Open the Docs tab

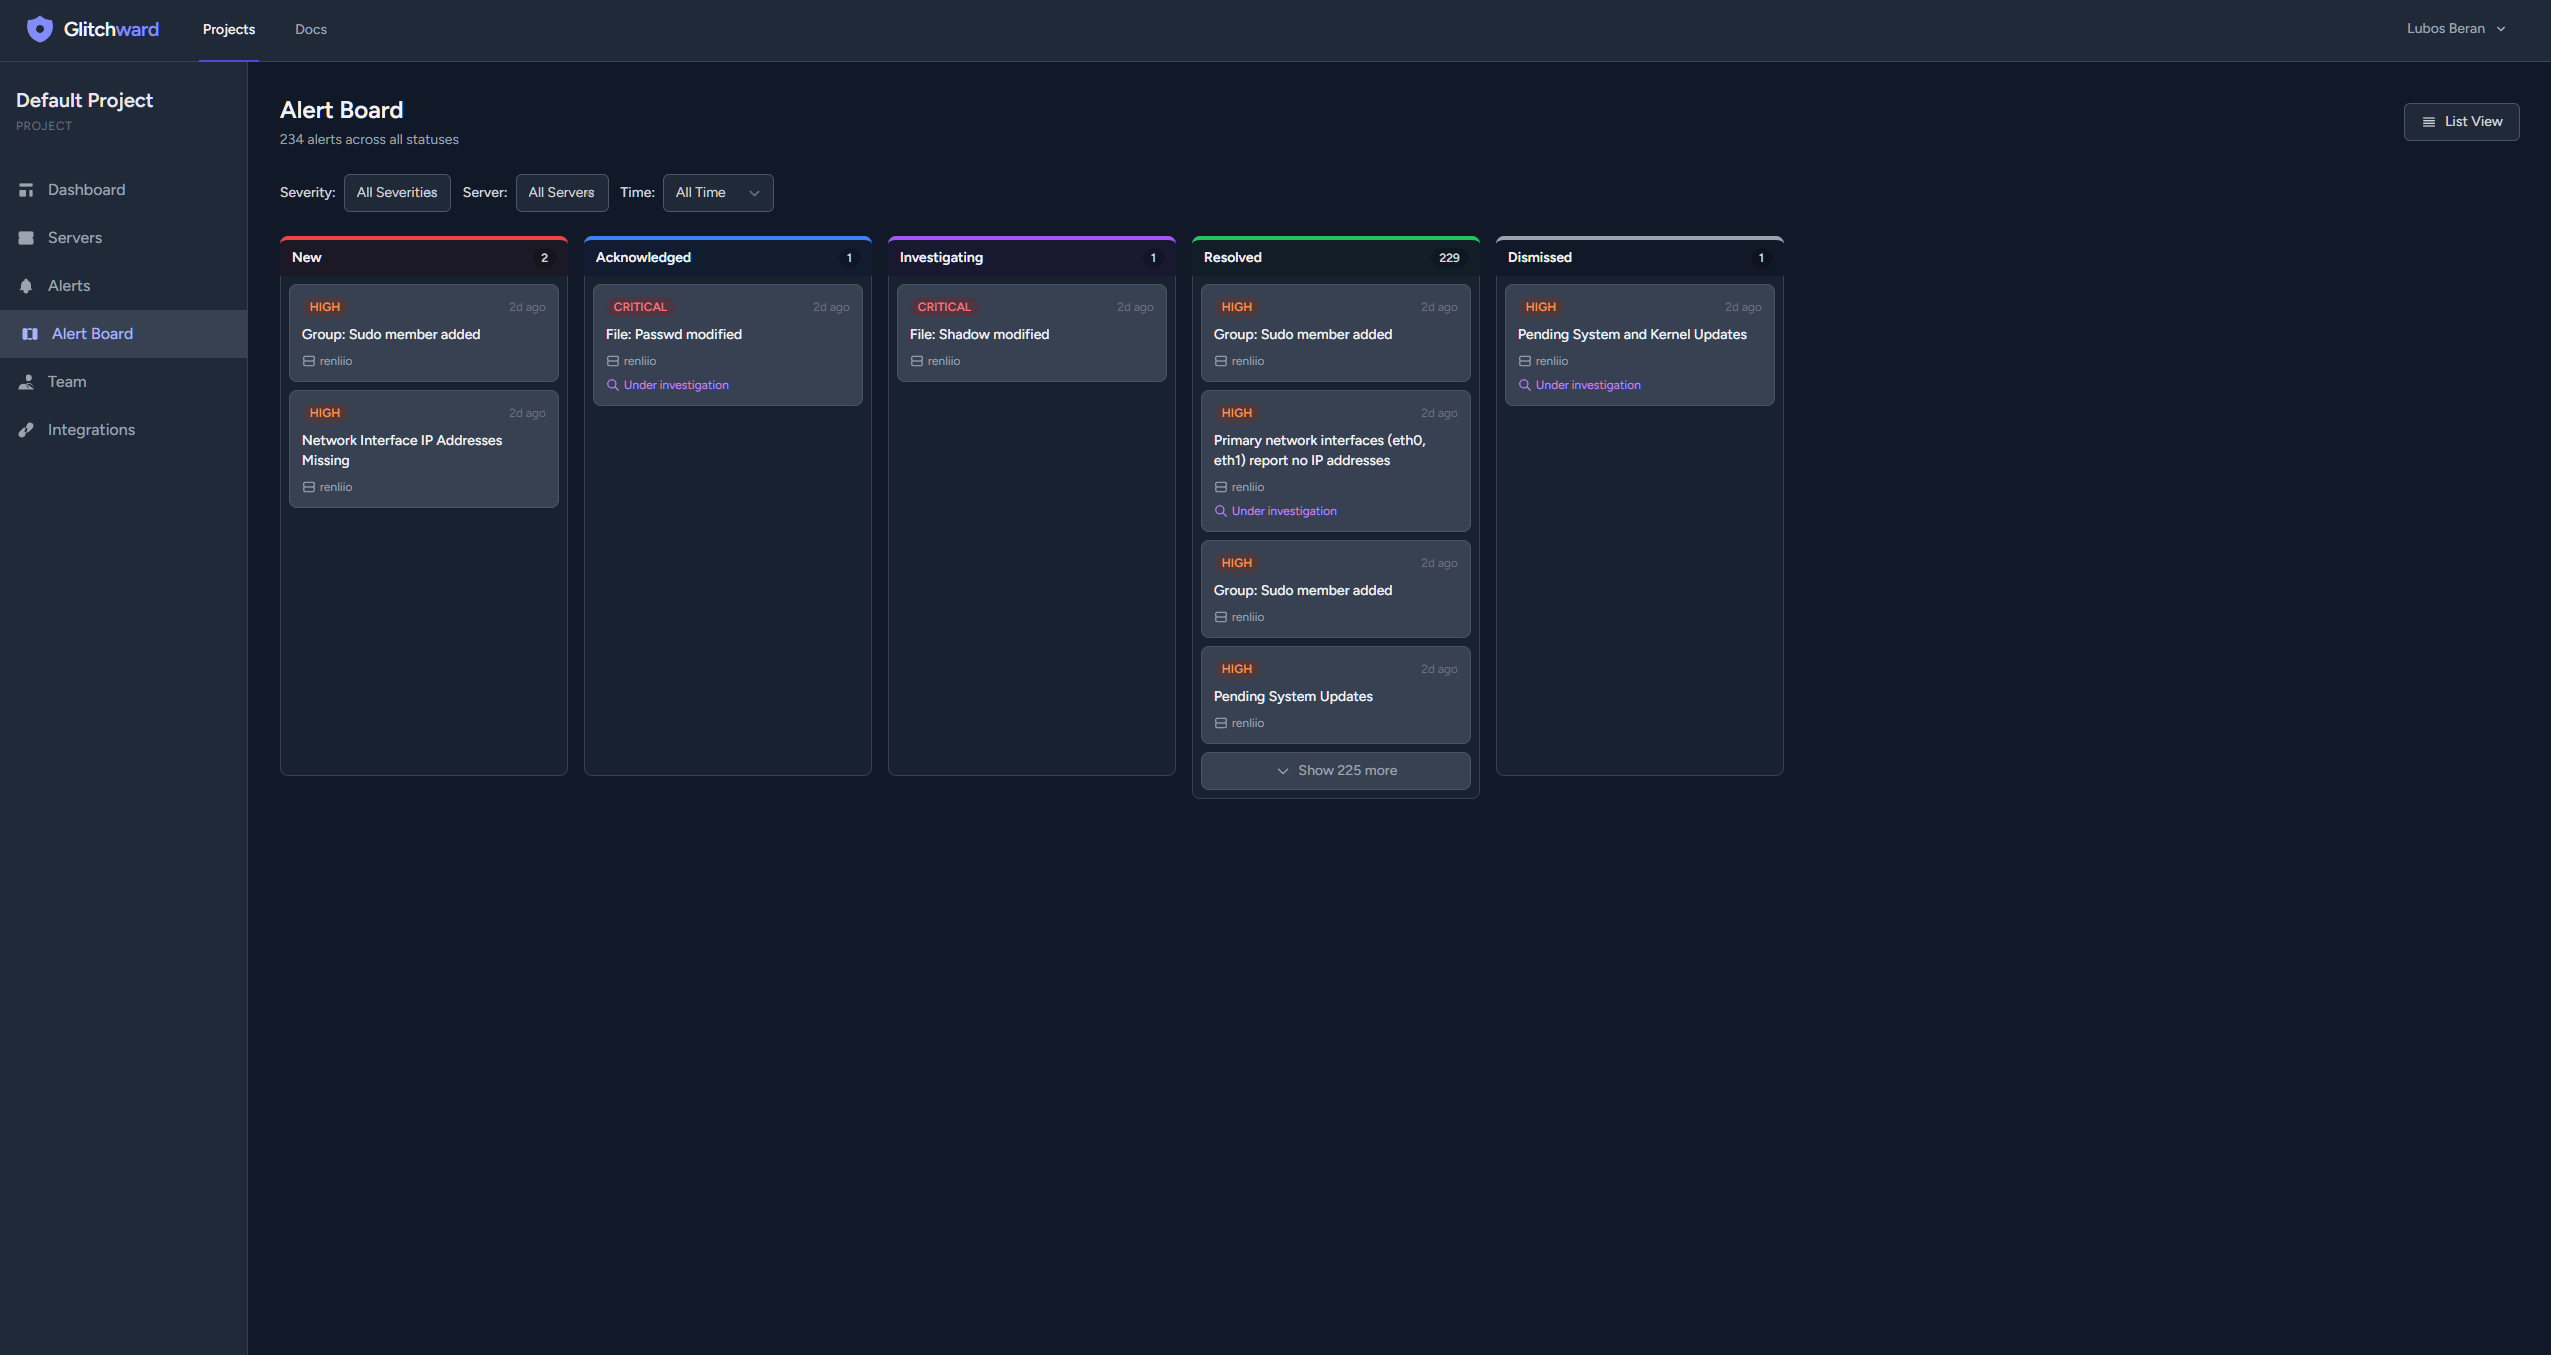(311, 29)
